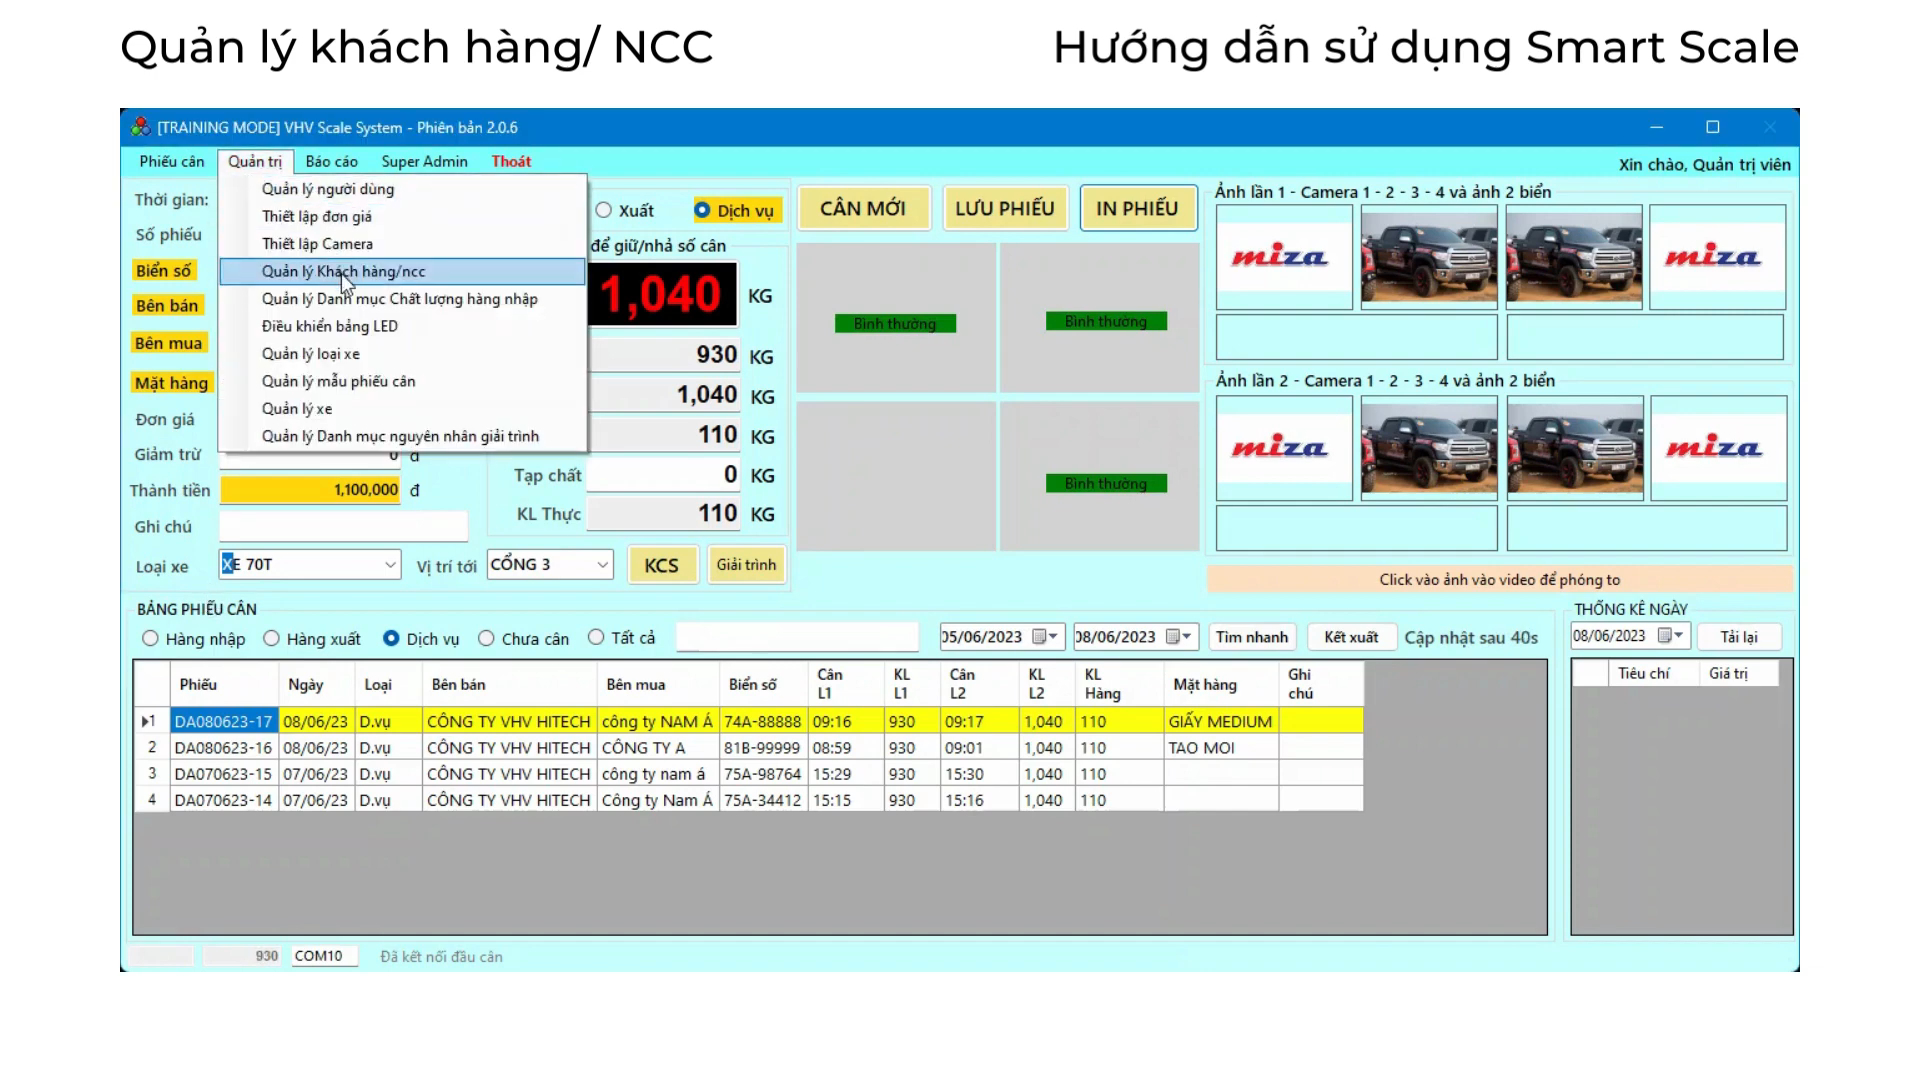Open the "Vị trí tới" dropdown set to CỔNG 3

(x=602, y=564)
